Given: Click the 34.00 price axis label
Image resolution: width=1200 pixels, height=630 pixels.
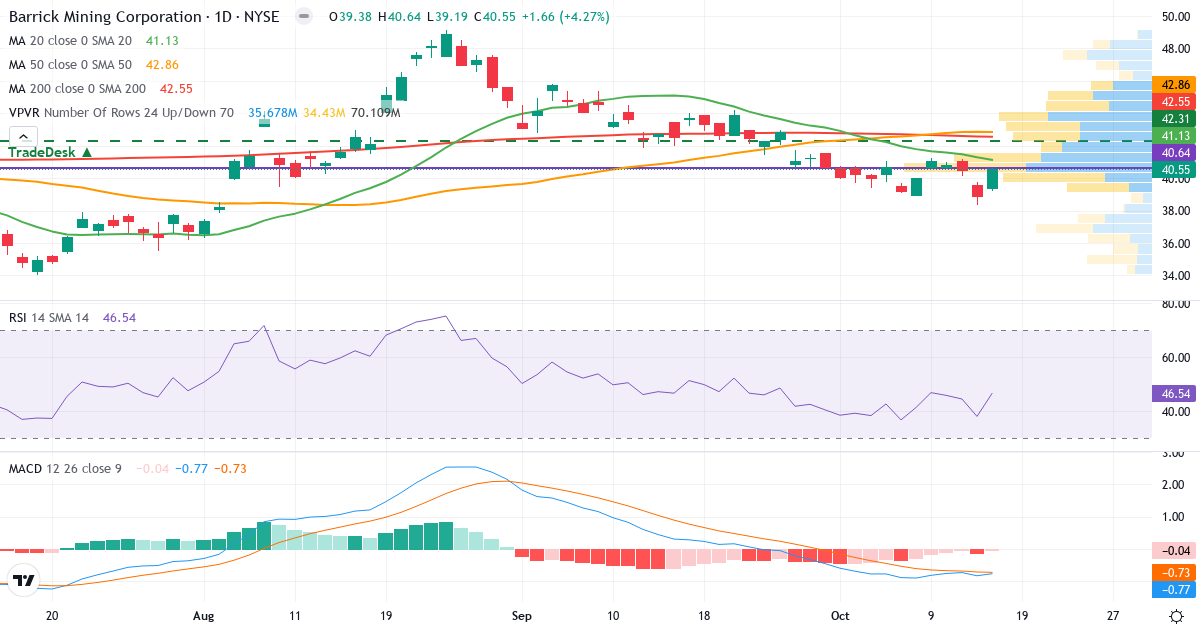Looking at the screenshot, I should click(1174, 276).
